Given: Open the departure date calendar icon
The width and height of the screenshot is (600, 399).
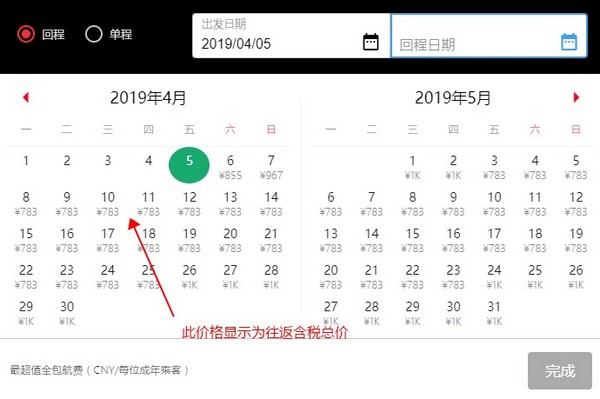Looking at the screenshot, I should tap(370, 42).
